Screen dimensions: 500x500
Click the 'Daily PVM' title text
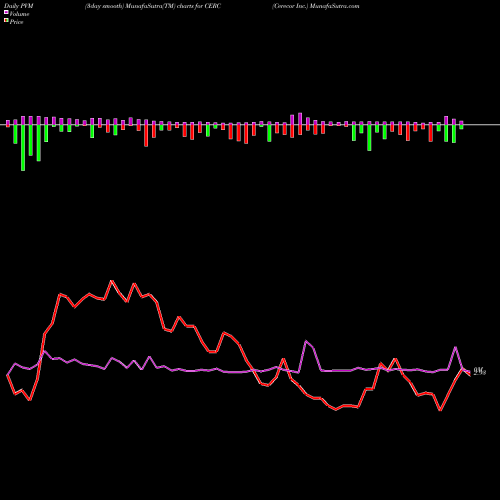point(19,6)
